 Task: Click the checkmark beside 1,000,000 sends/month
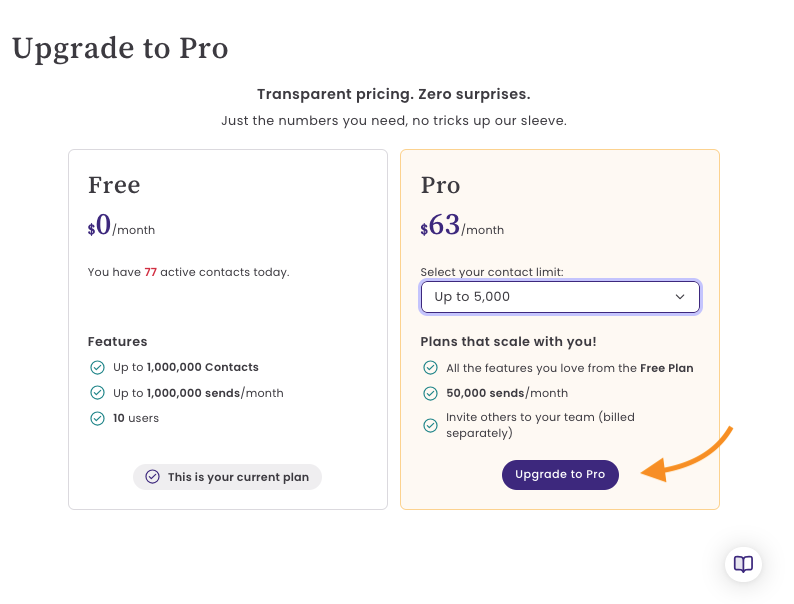97,392
